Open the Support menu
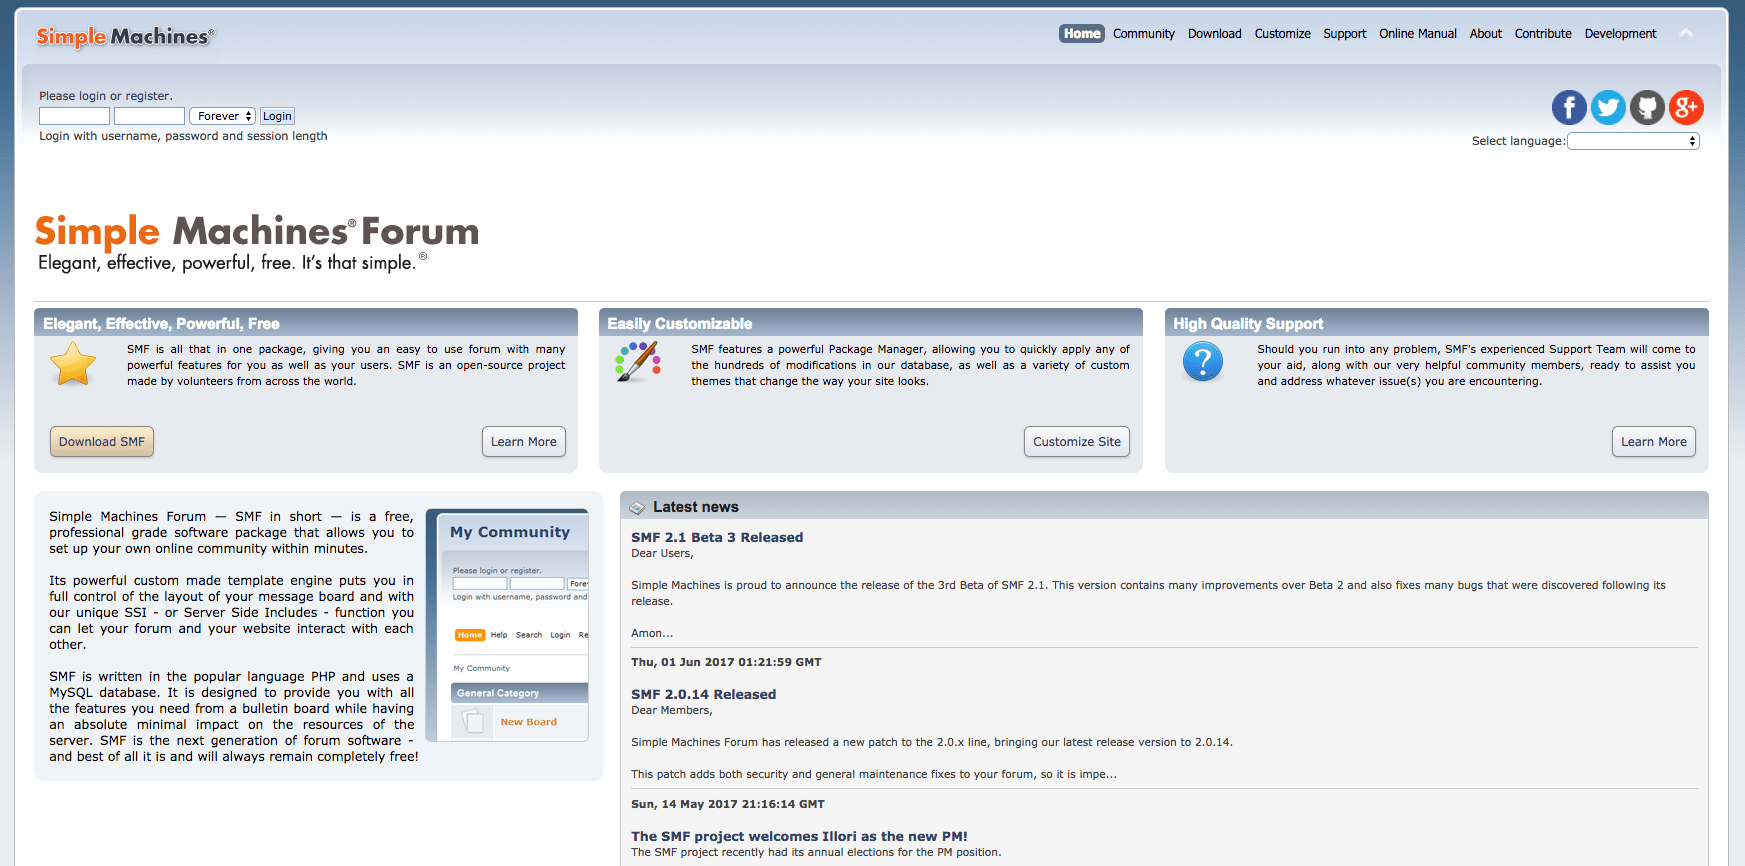The image size is (1745, 866). [x=1345, y=34]
